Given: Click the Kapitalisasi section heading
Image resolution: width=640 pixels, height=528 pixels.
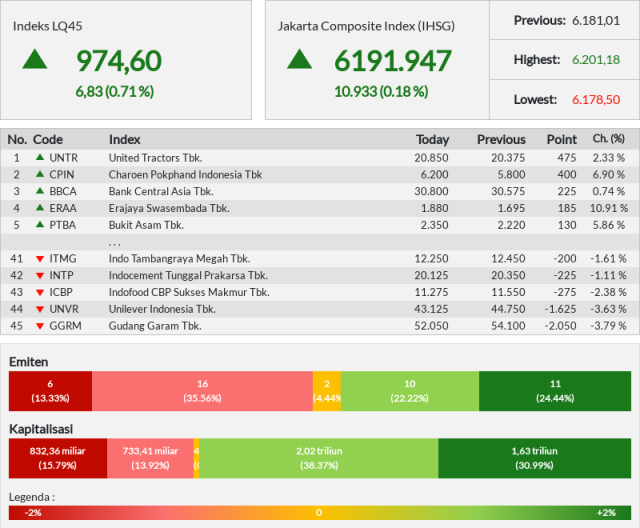Looking at the screenshot, I should tap(41, 429).
